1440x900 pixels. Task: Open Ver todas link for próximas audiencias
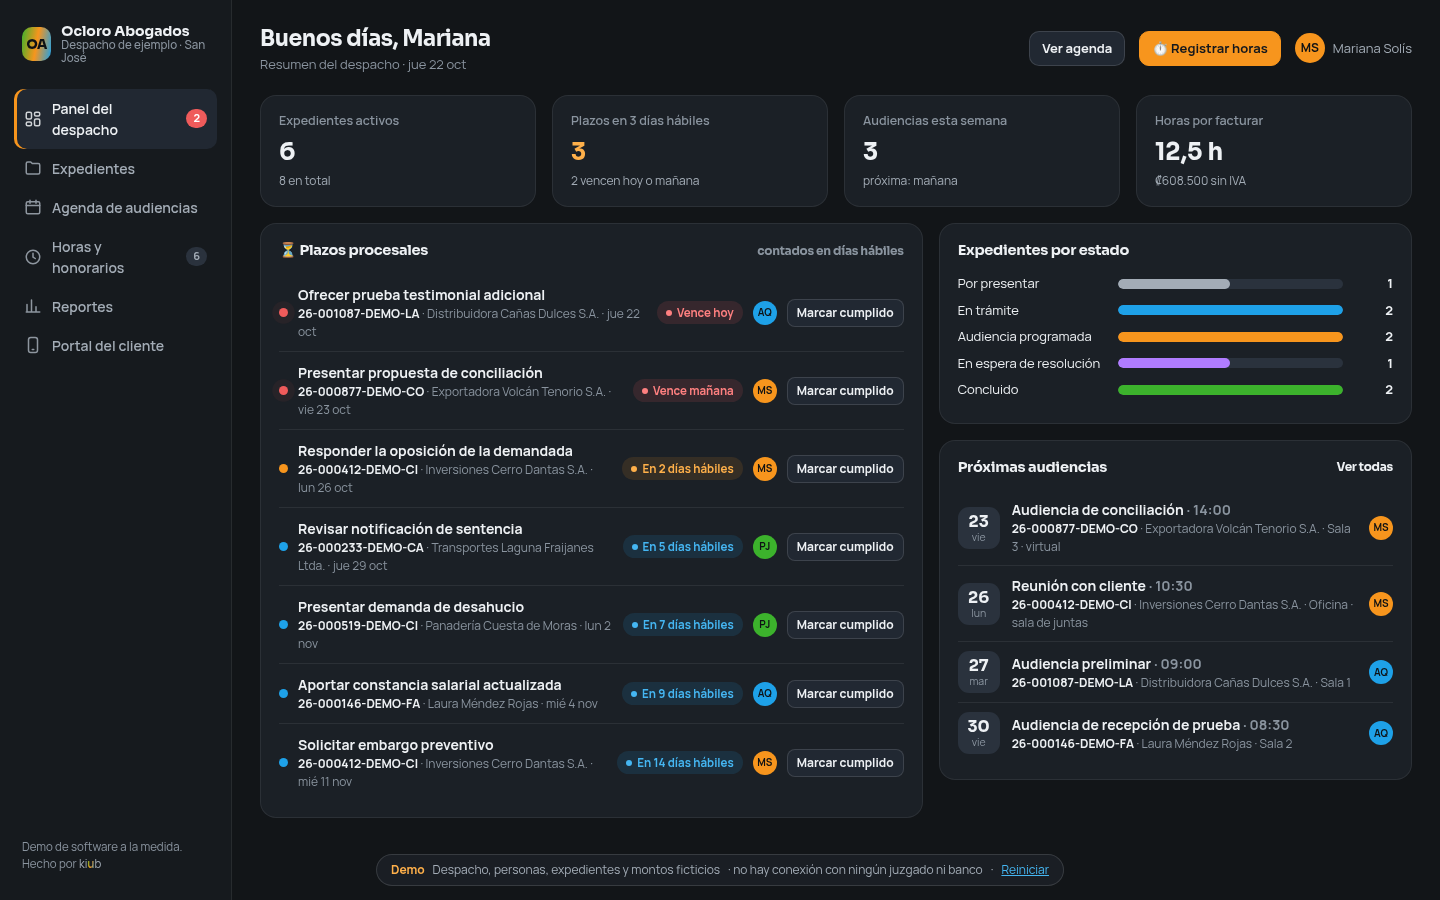click(1365, 467)
